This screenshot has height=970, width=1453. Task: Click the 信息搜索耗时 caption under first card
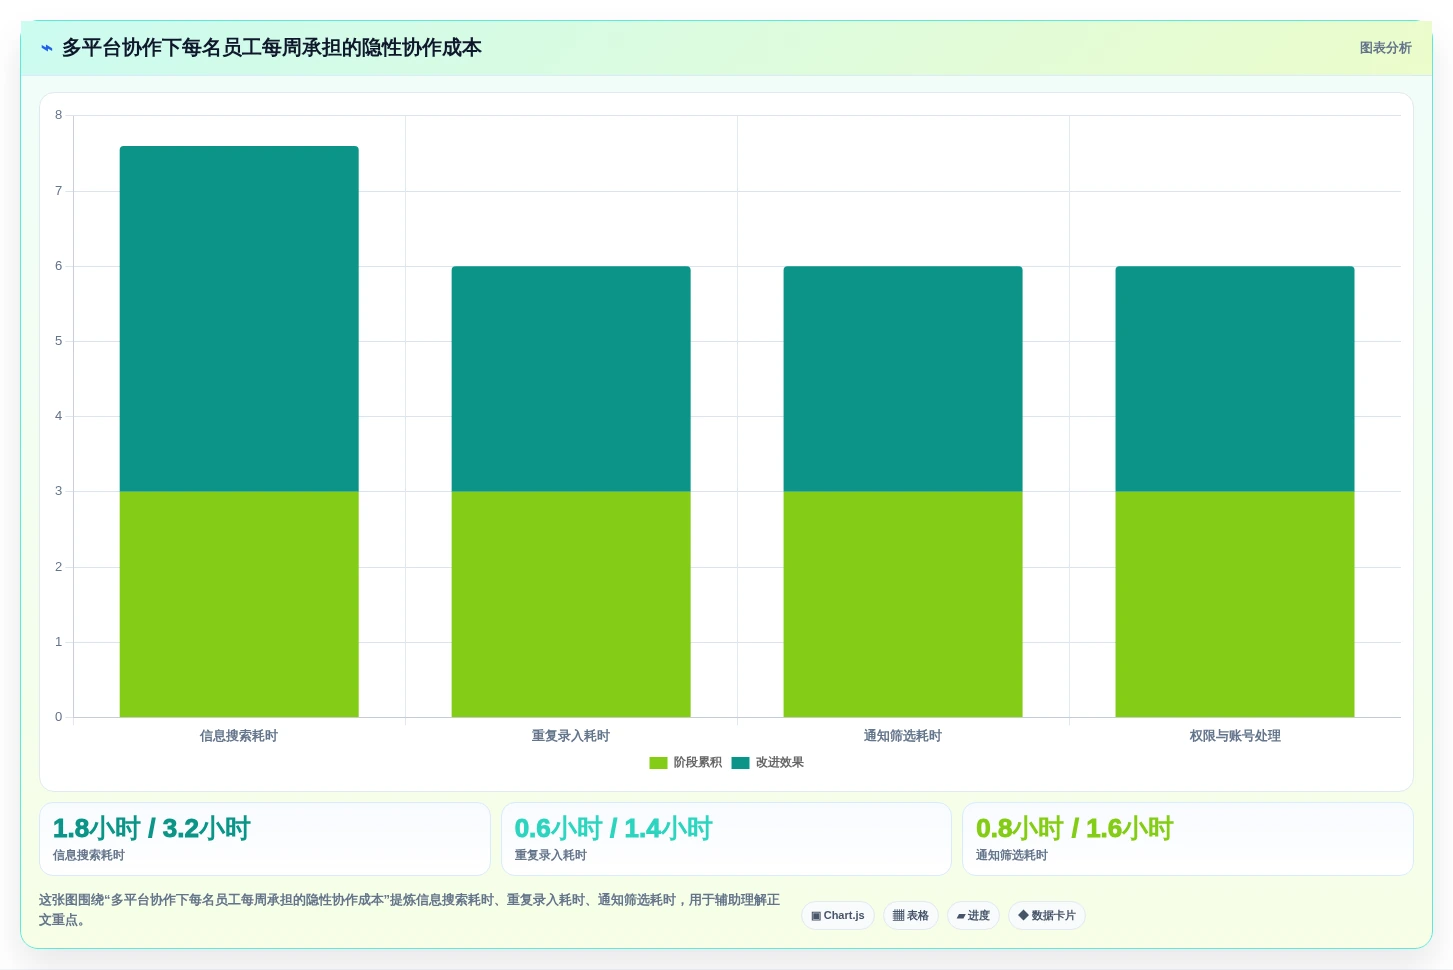pyautogui.click(x=89, y=856)
